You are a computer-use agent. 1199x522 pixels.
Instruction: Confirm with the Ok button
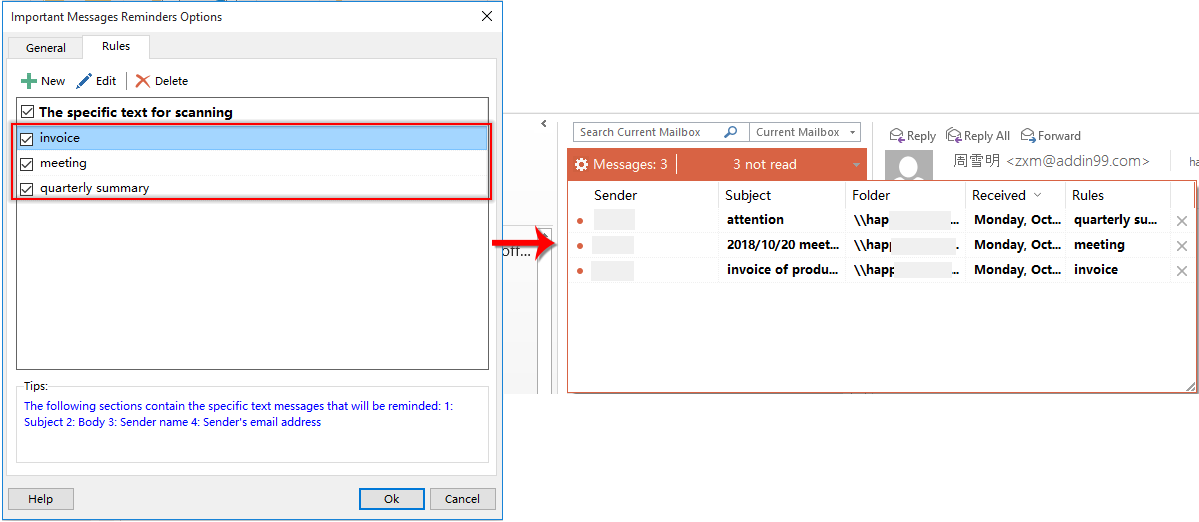click(x=392, y=499)
